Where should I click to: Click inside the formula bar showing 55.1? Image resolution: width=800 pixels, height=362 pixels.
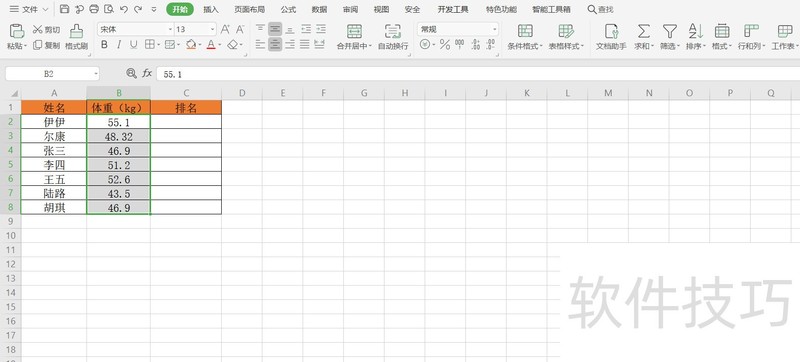point(478,74)
